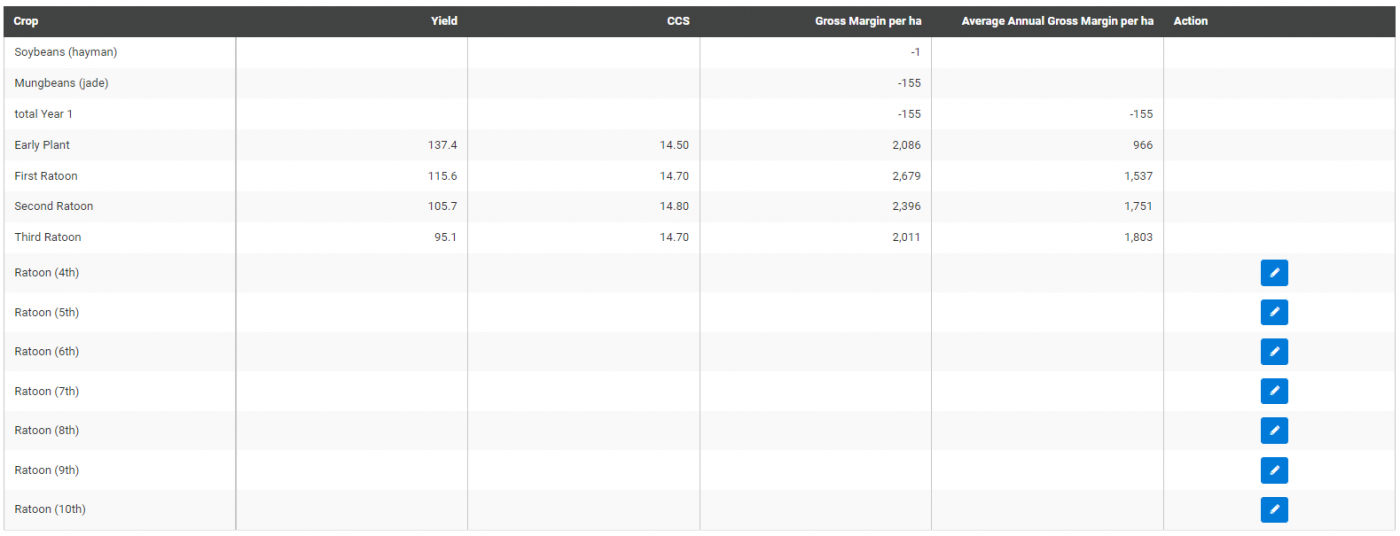Select the Mungbeans (jade) row

61,83
